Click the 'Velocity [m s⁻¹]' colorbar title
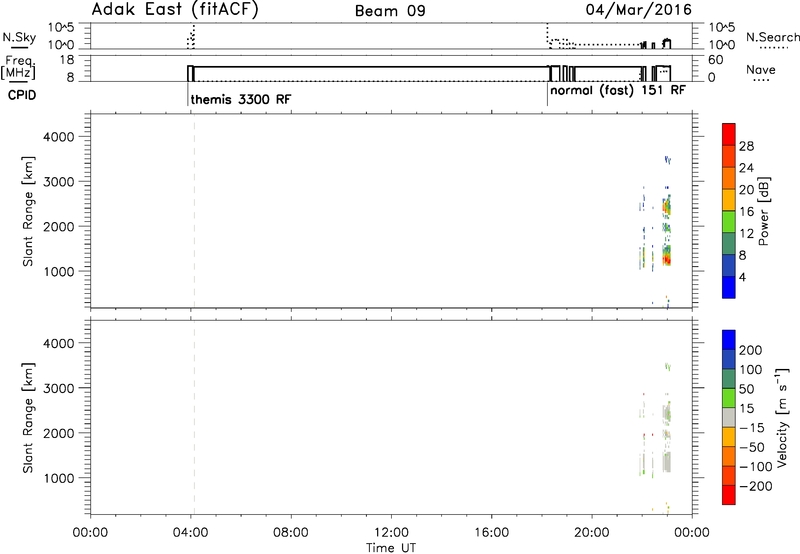 coord(782,417)
